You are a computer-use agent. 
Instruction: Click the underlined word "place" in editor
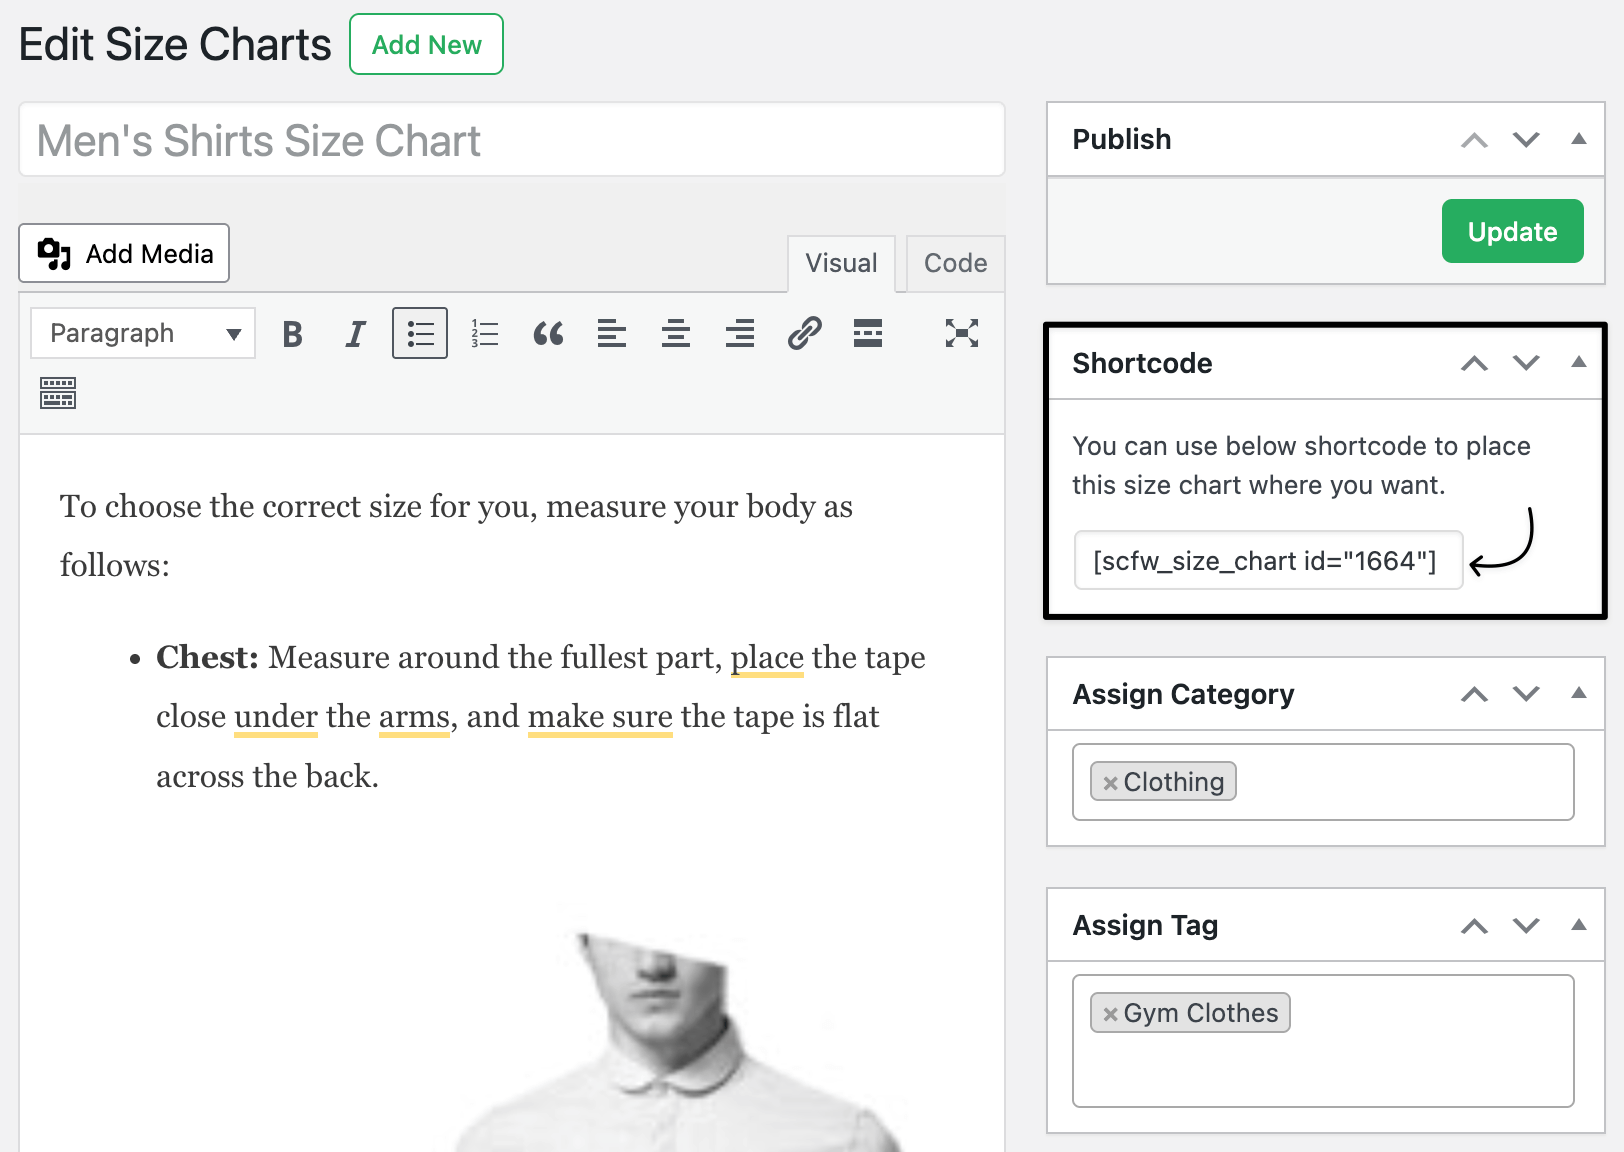coord(767,657)
